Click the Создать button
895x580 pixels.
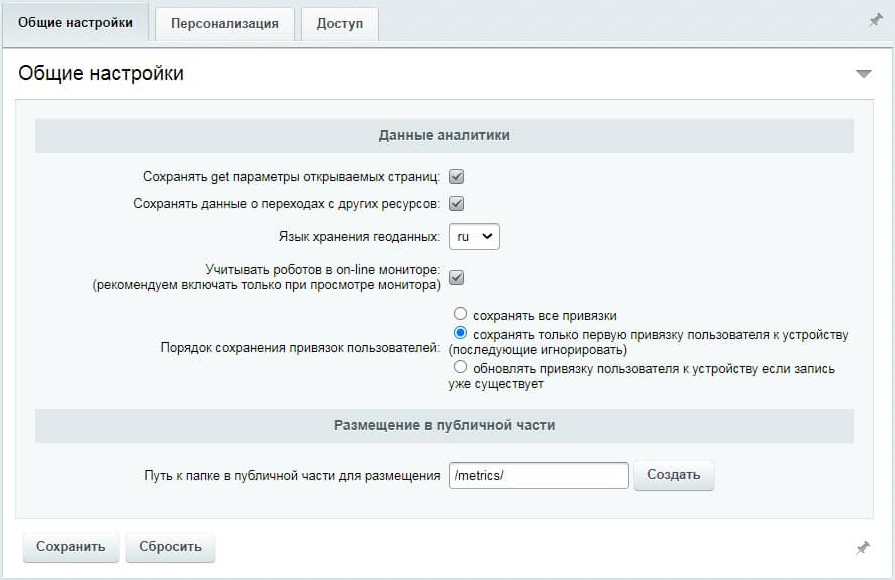tap(674, 475)
